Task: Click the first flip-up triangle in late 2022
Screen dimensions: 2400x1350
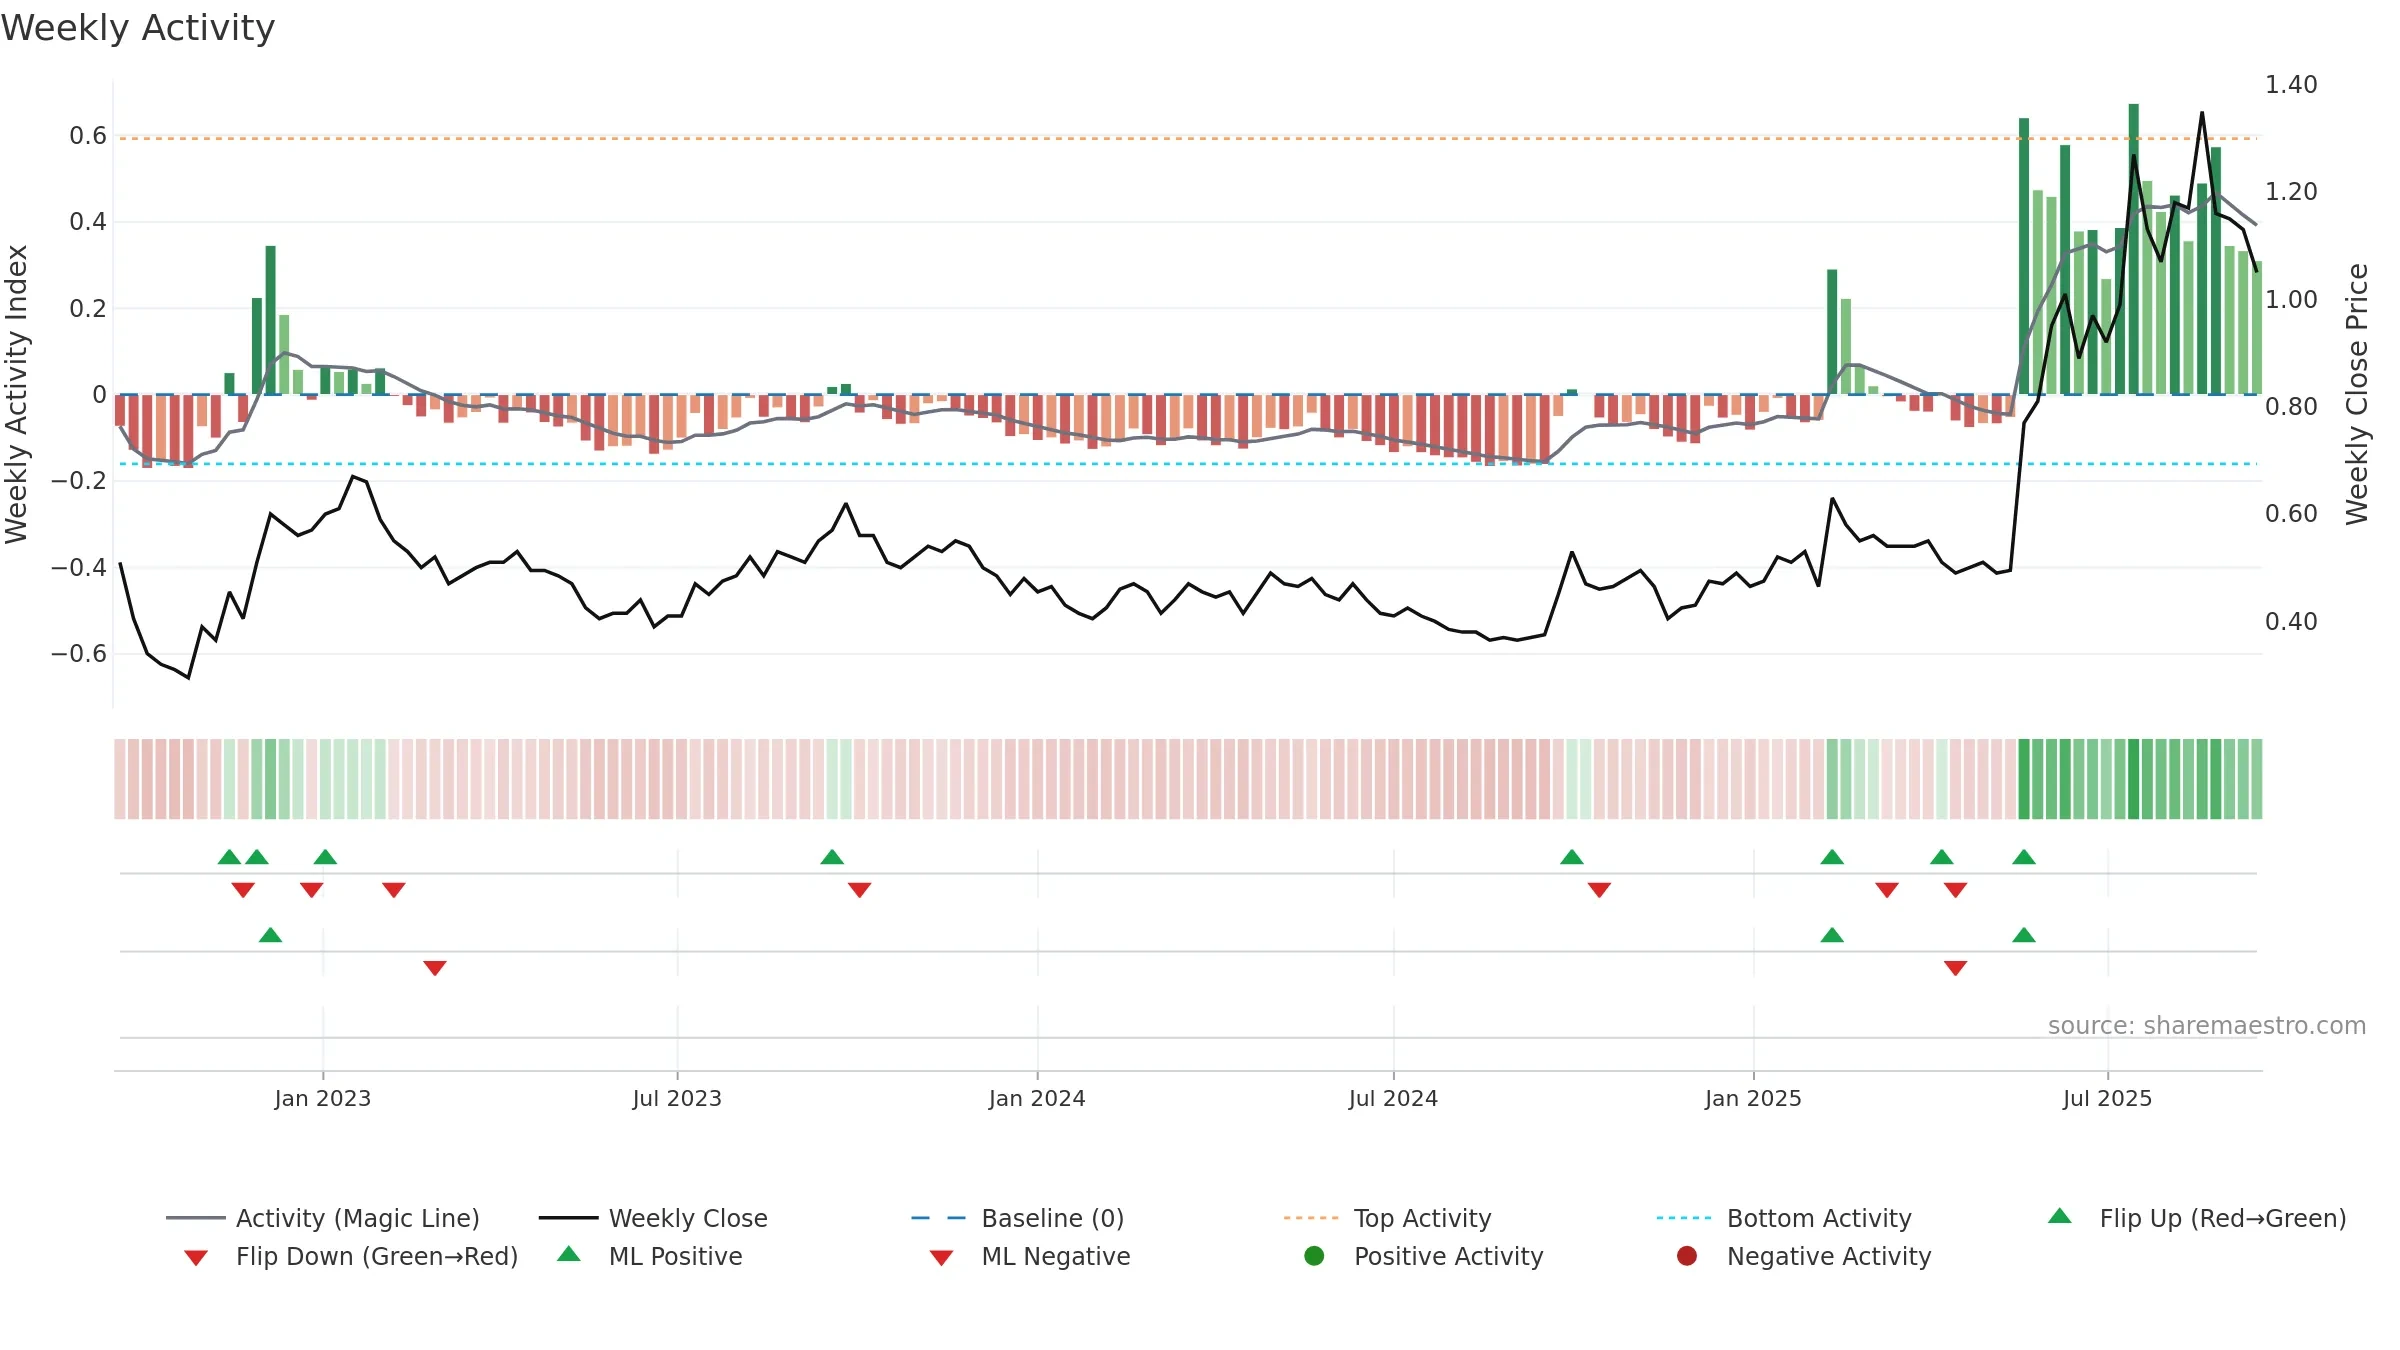Action: pyautogui.click(x=229, y=857)
